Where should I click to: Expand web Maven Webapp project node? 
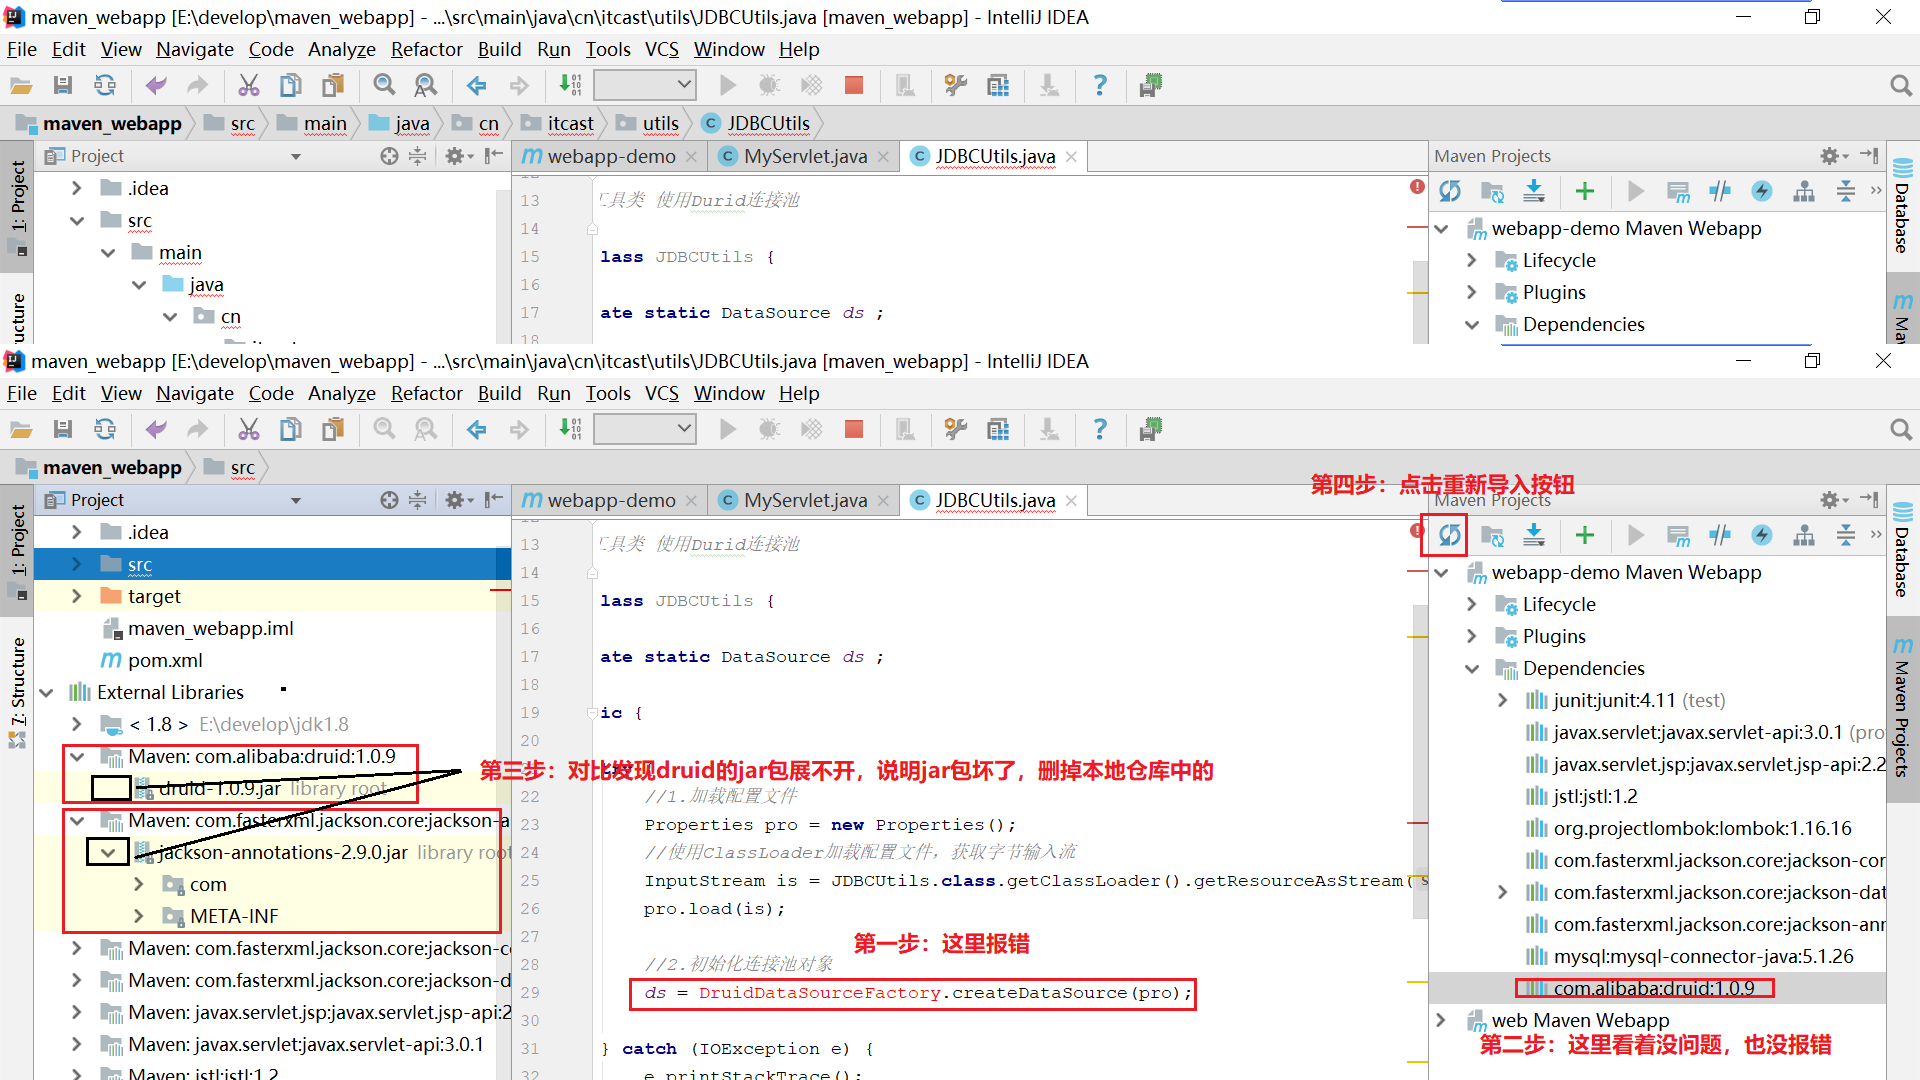pyautogui.click(x=1441, y=1020)
